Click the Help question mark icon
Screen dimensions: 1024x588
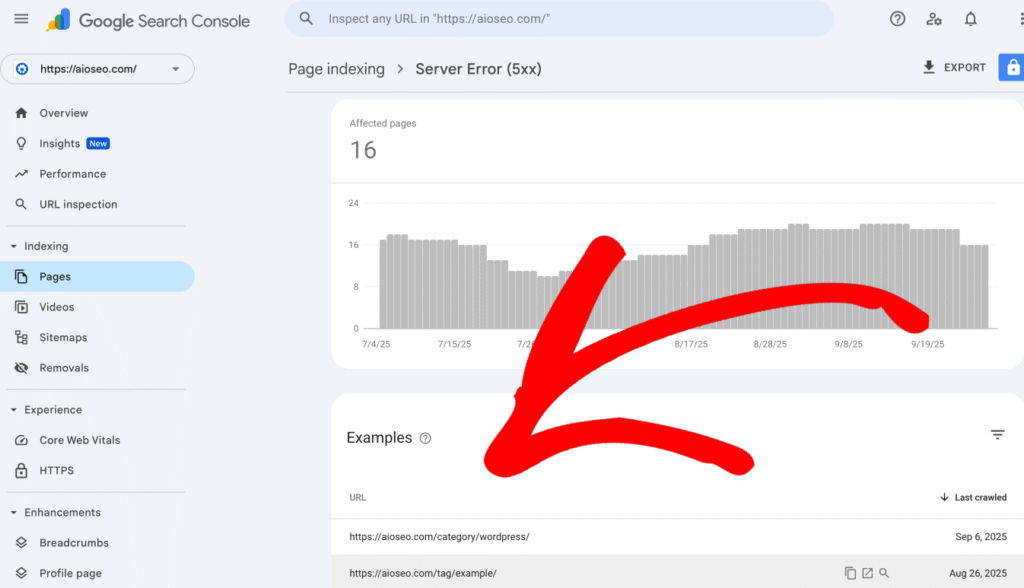tap(897, 19)
